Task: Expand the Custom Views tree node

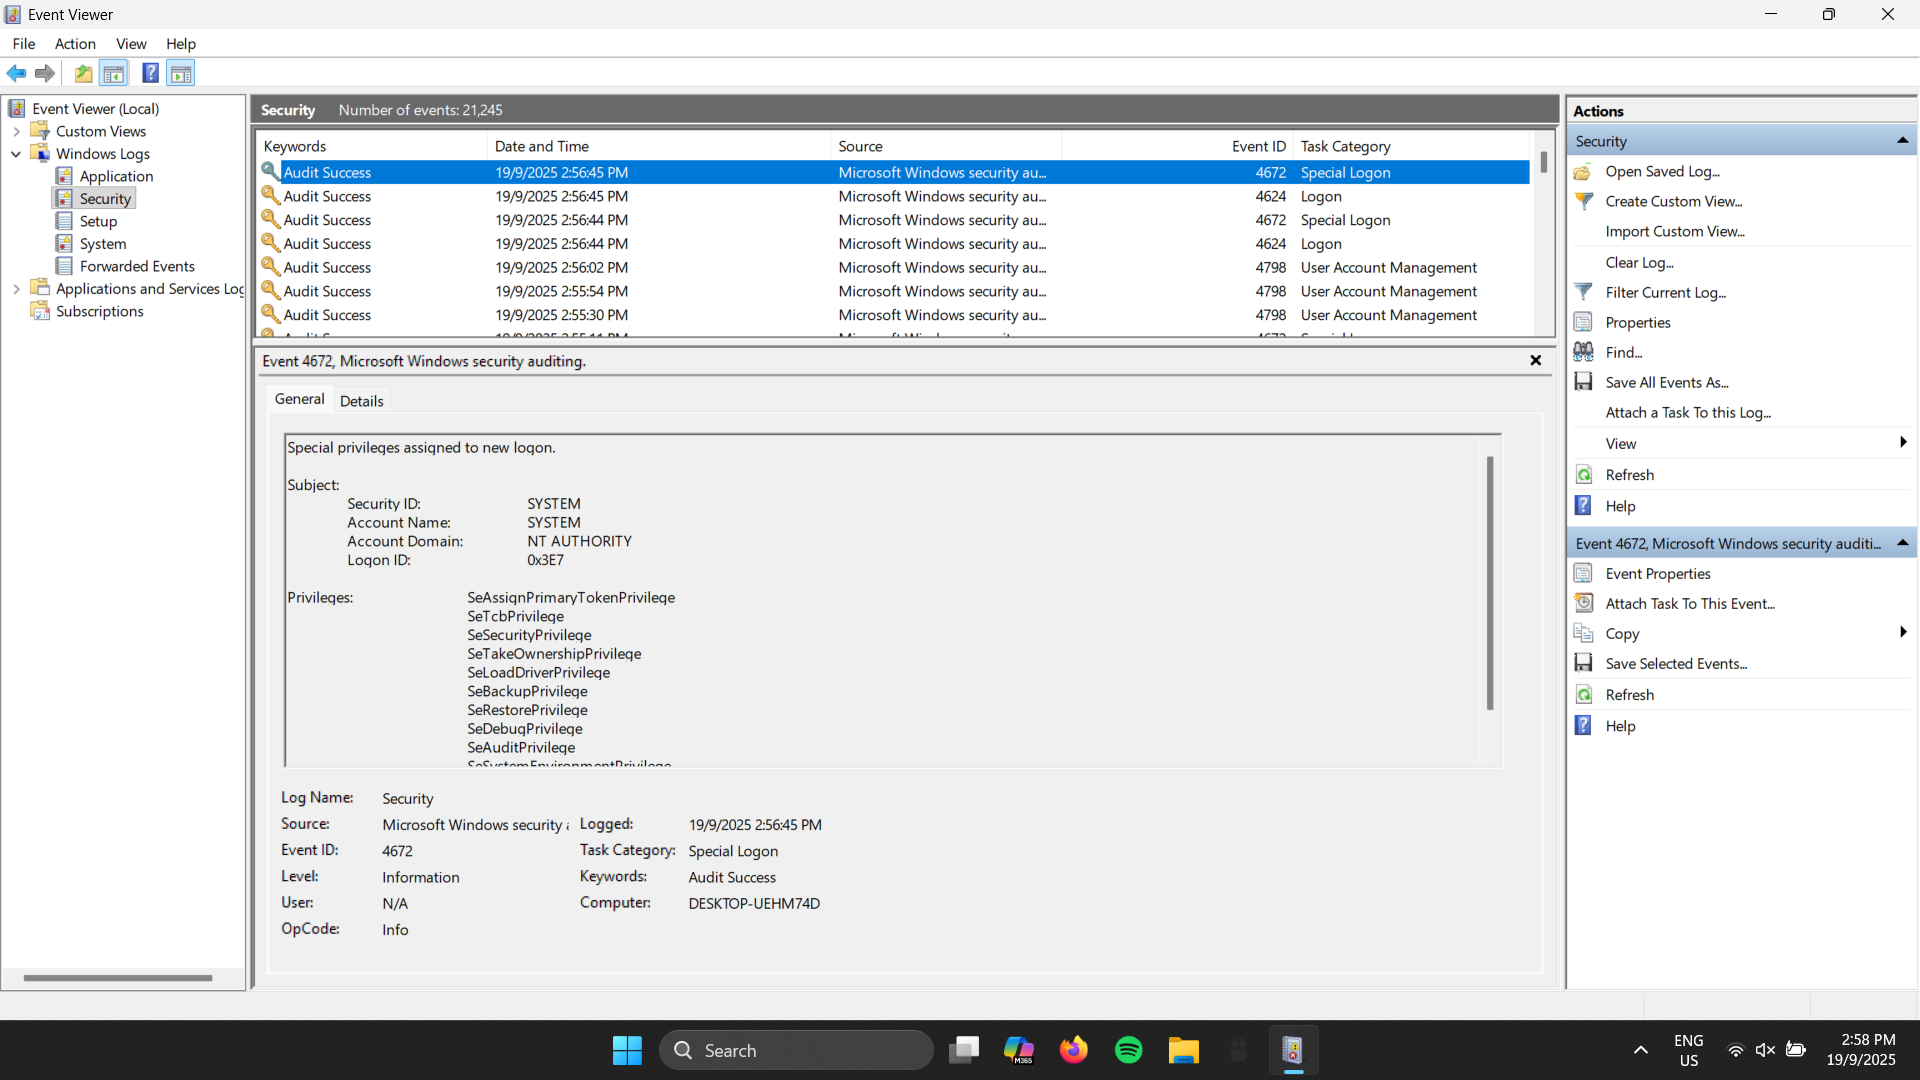Action: click(17, 131)
